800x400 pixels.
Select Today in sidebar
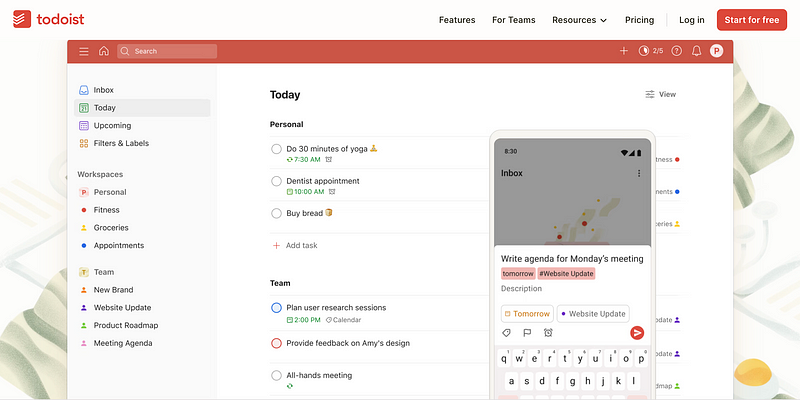coord(142,108)
